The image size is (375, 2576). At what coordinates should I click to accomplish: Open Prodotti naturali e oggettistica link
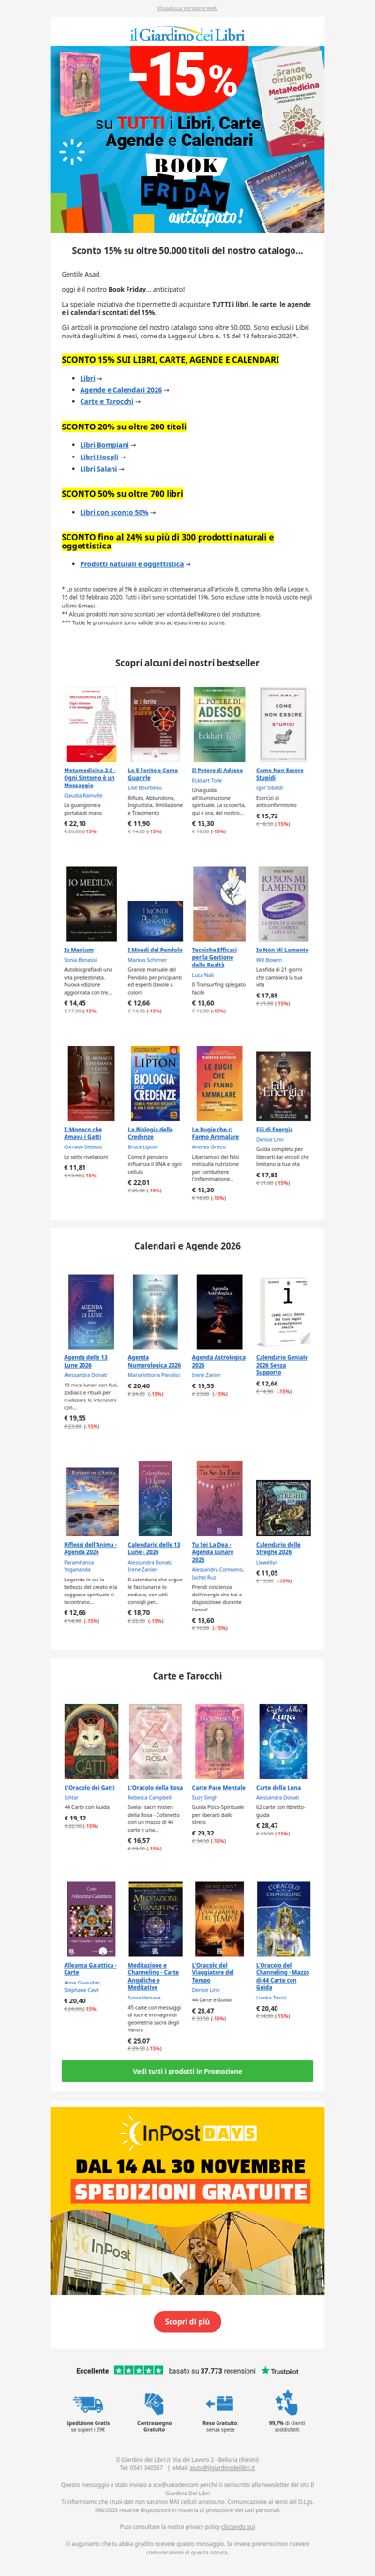tap(132, 564)
